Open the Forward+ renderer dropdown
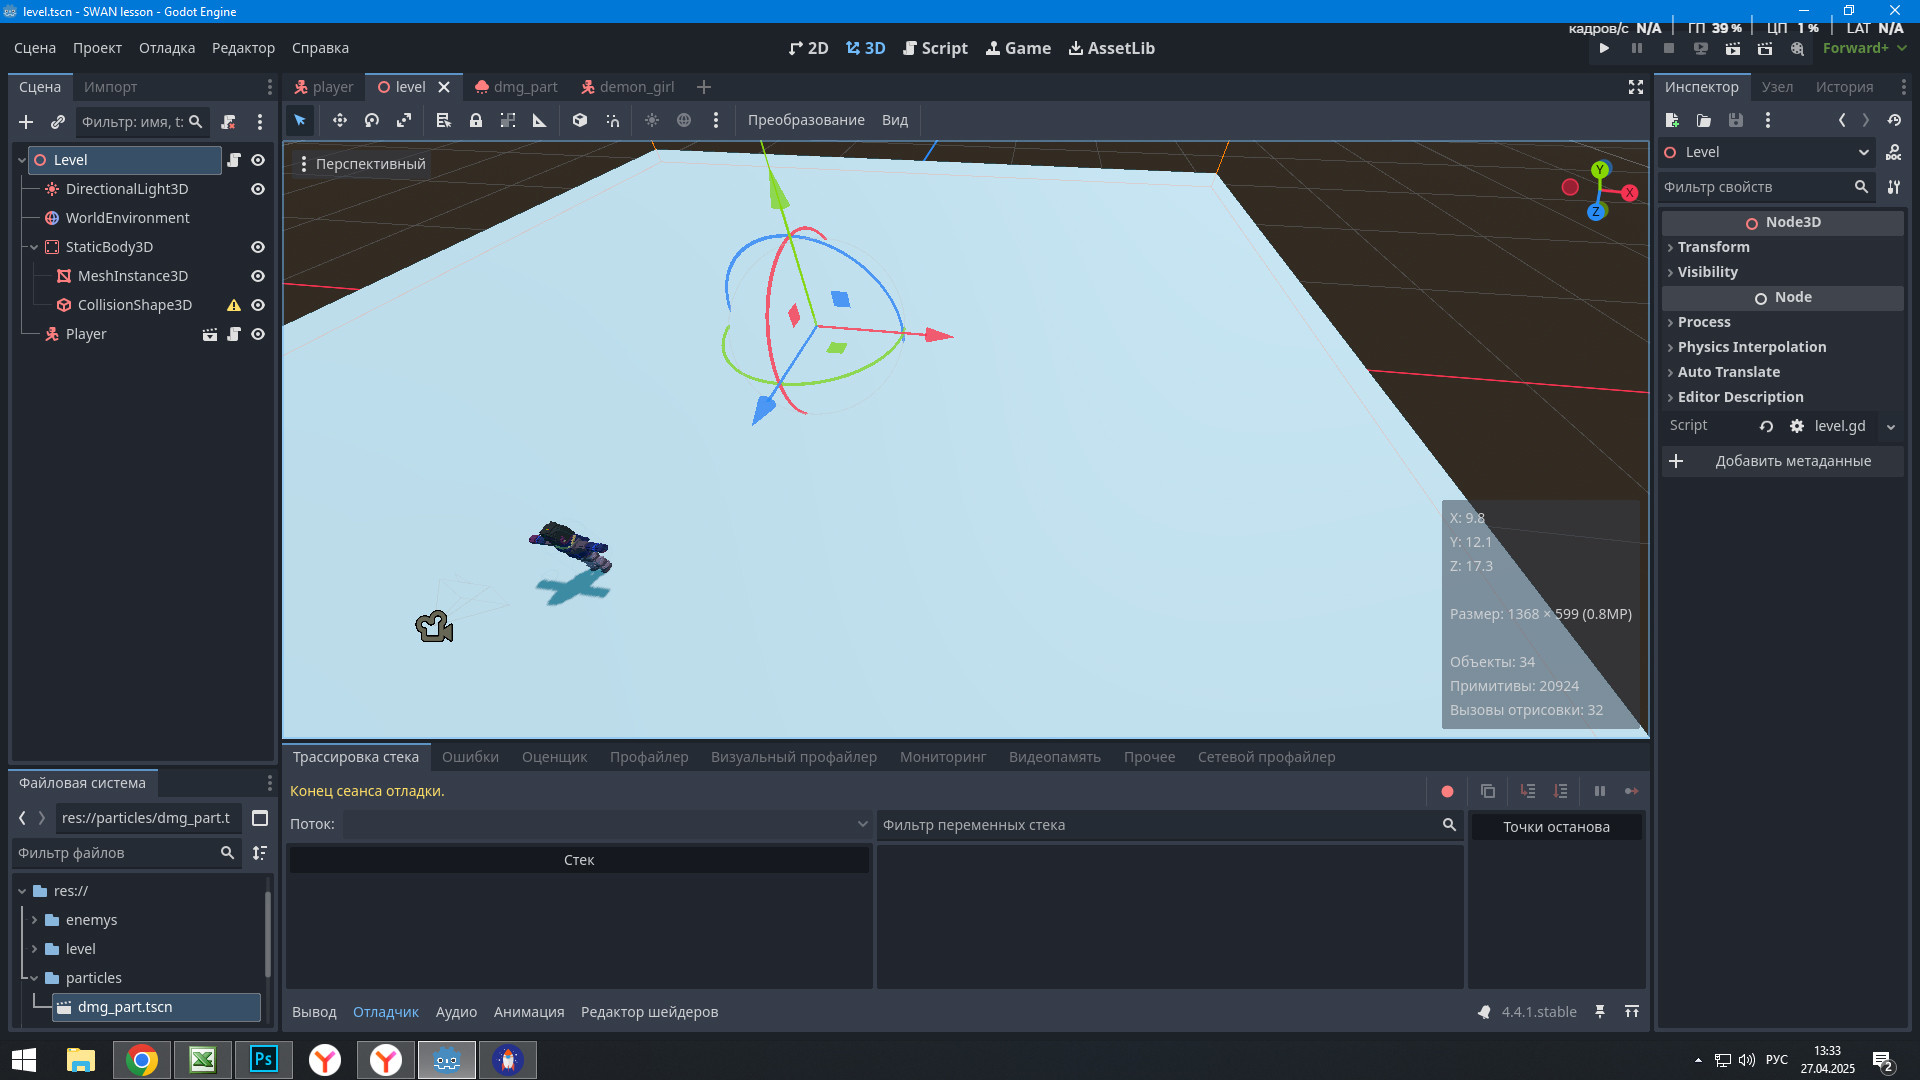 pyautogui.click(x=1865, y=48)
